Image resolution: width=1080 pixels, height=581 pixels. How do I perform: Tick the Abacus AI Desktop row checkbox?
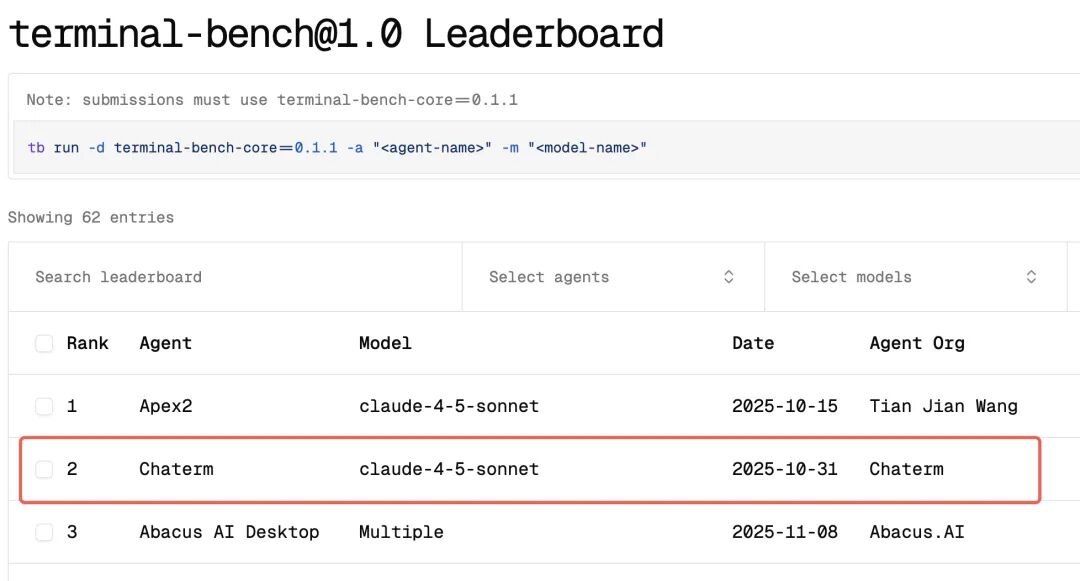point(44,532)
